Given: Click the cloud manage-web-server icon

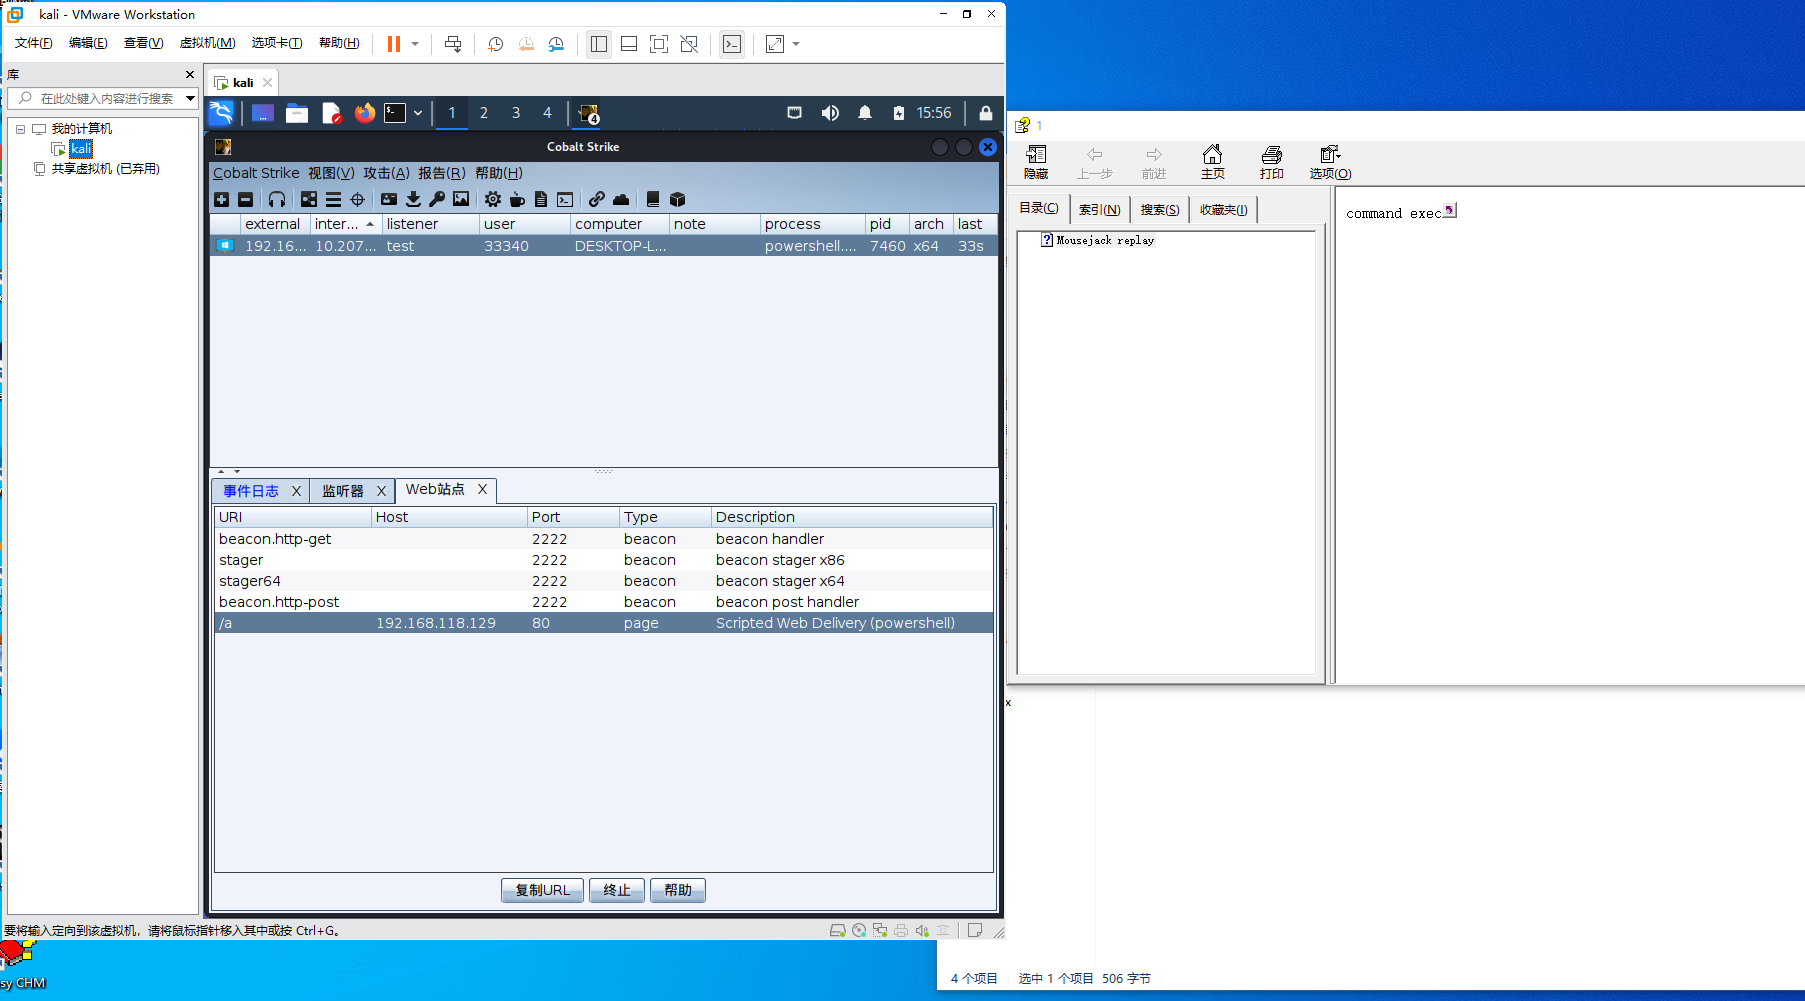Looking at the screenshot, I should tap(621, 199).
